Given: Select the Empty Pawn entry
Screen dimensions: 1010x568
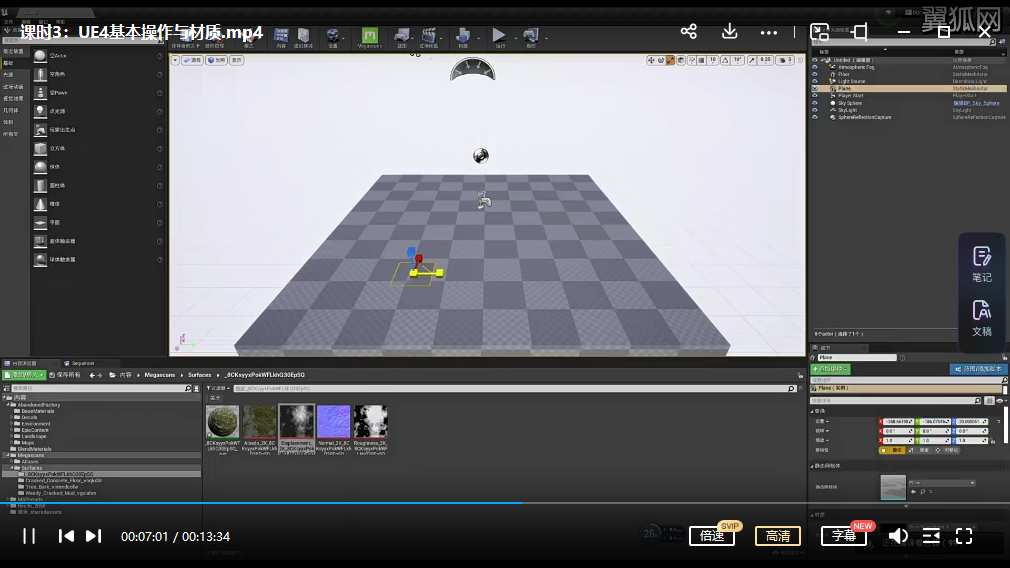Looking at the screenshot, I should pyautogui.click(x=98, y=93).
